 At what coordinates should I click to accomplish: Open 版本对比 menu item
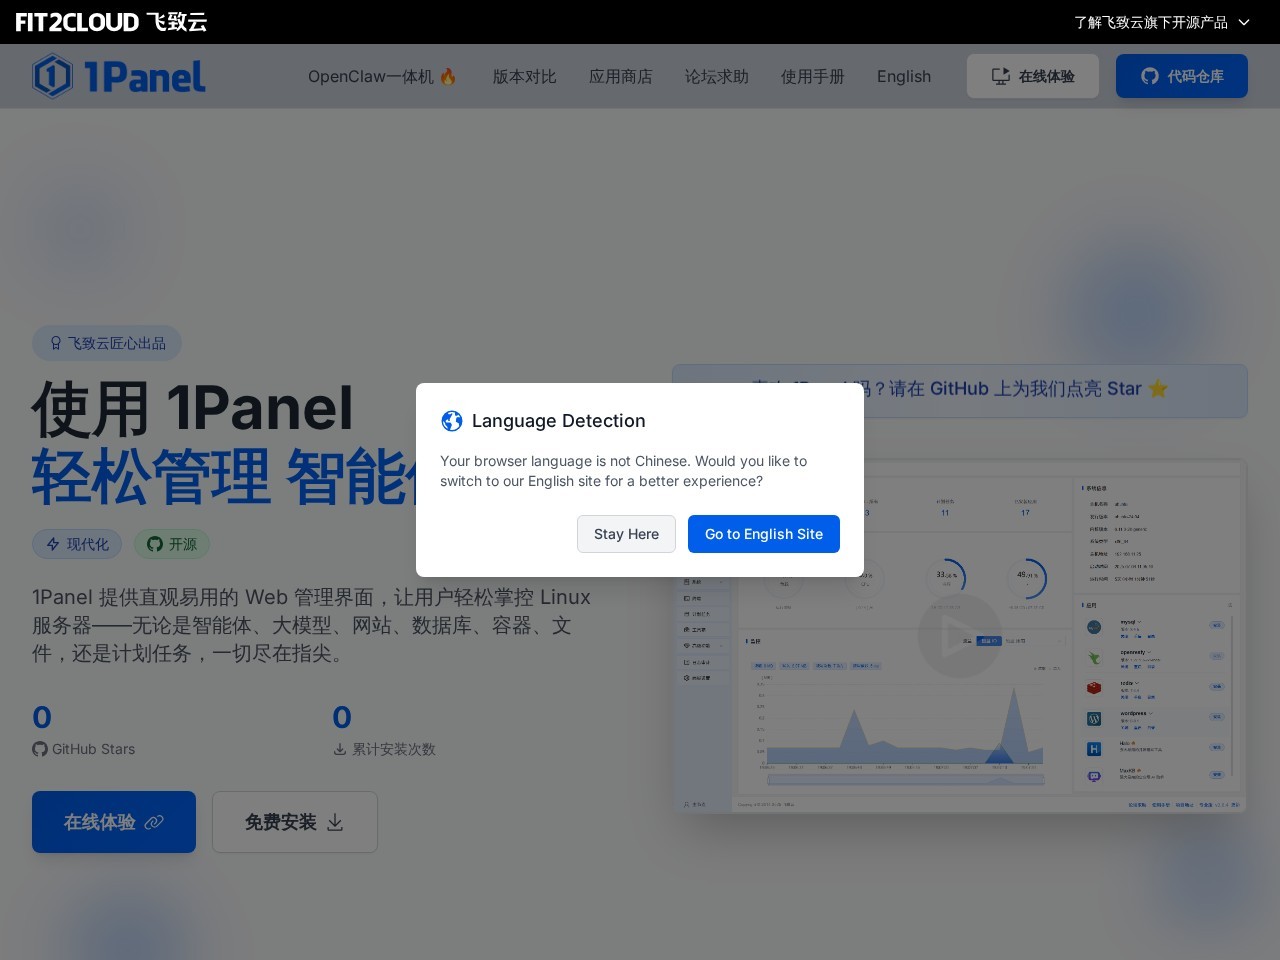click(524, 77)
